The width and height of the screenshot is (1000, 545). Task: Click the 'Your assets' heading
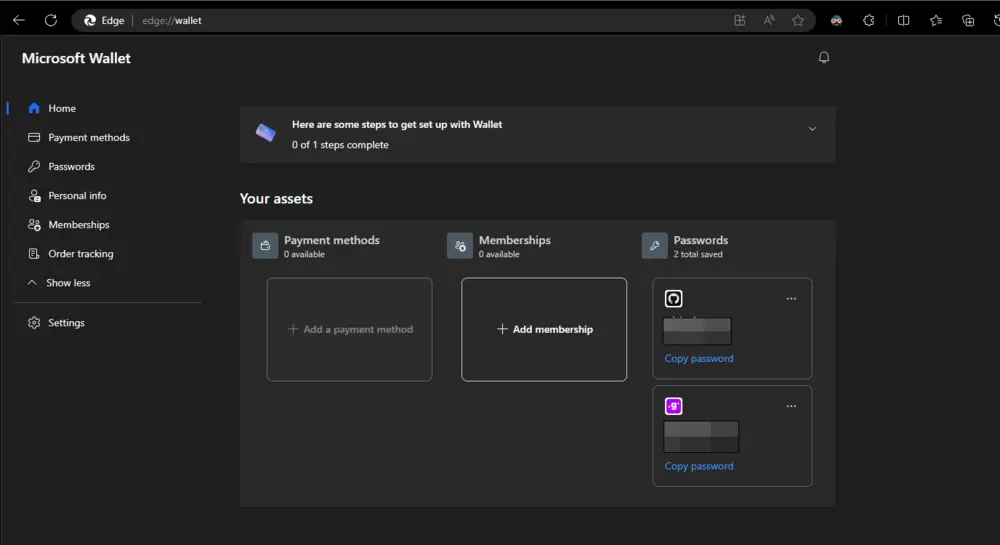[x=276, y=199]
